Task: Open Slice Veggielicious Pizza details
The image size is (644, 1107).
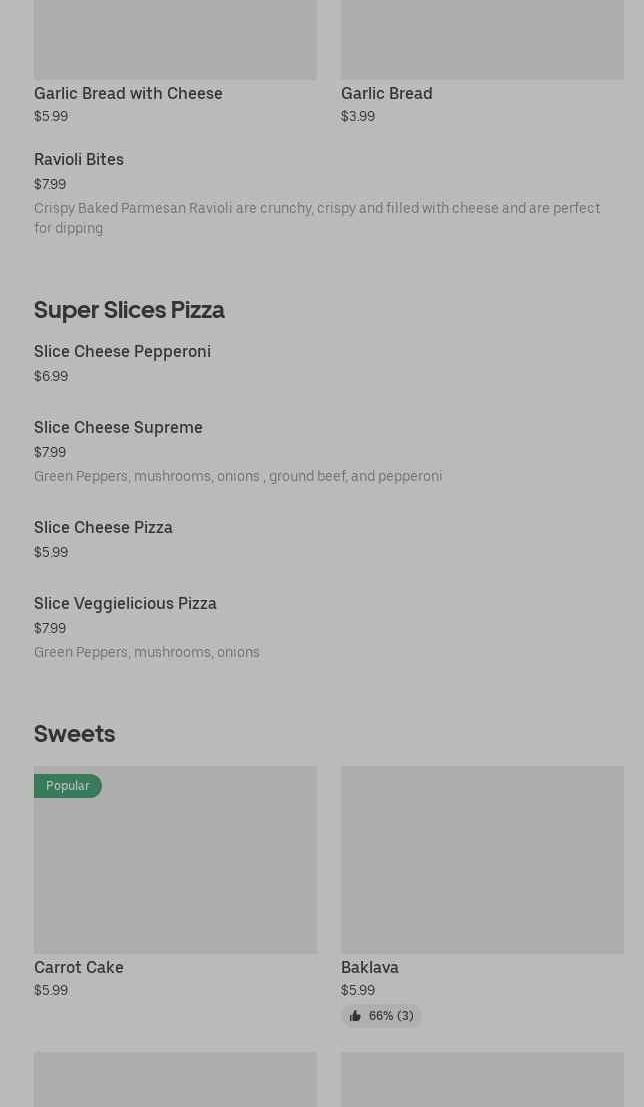Action: pyautogui.click(x=125, y=604)
